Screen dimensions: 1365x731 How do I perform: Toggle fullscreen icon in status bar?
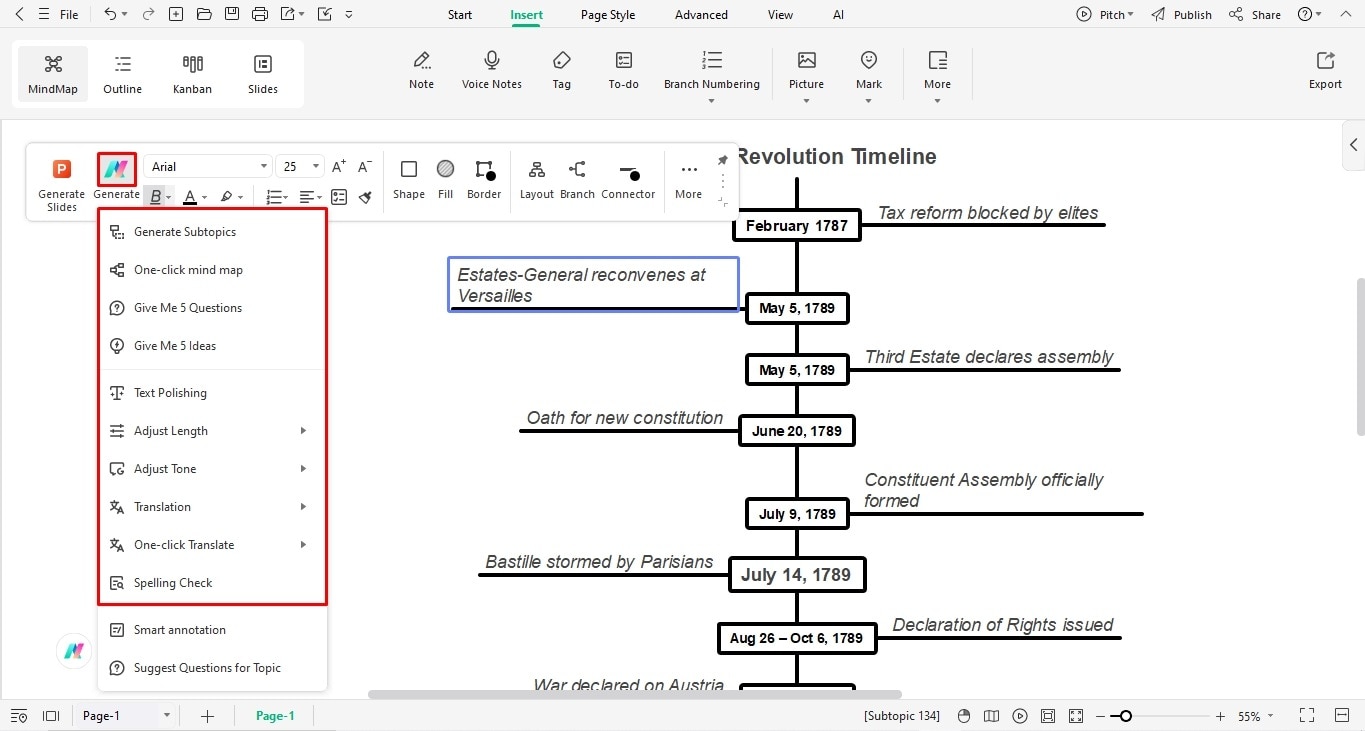pyautogui.click(x=1306, y=716)
